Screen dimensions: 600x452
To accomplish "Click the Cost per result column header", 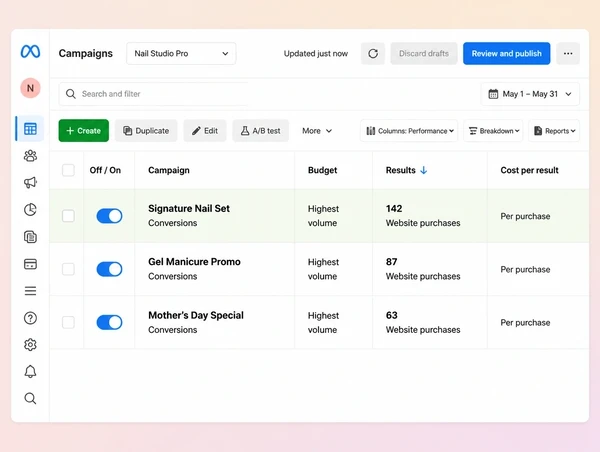I will coord(530,170).
